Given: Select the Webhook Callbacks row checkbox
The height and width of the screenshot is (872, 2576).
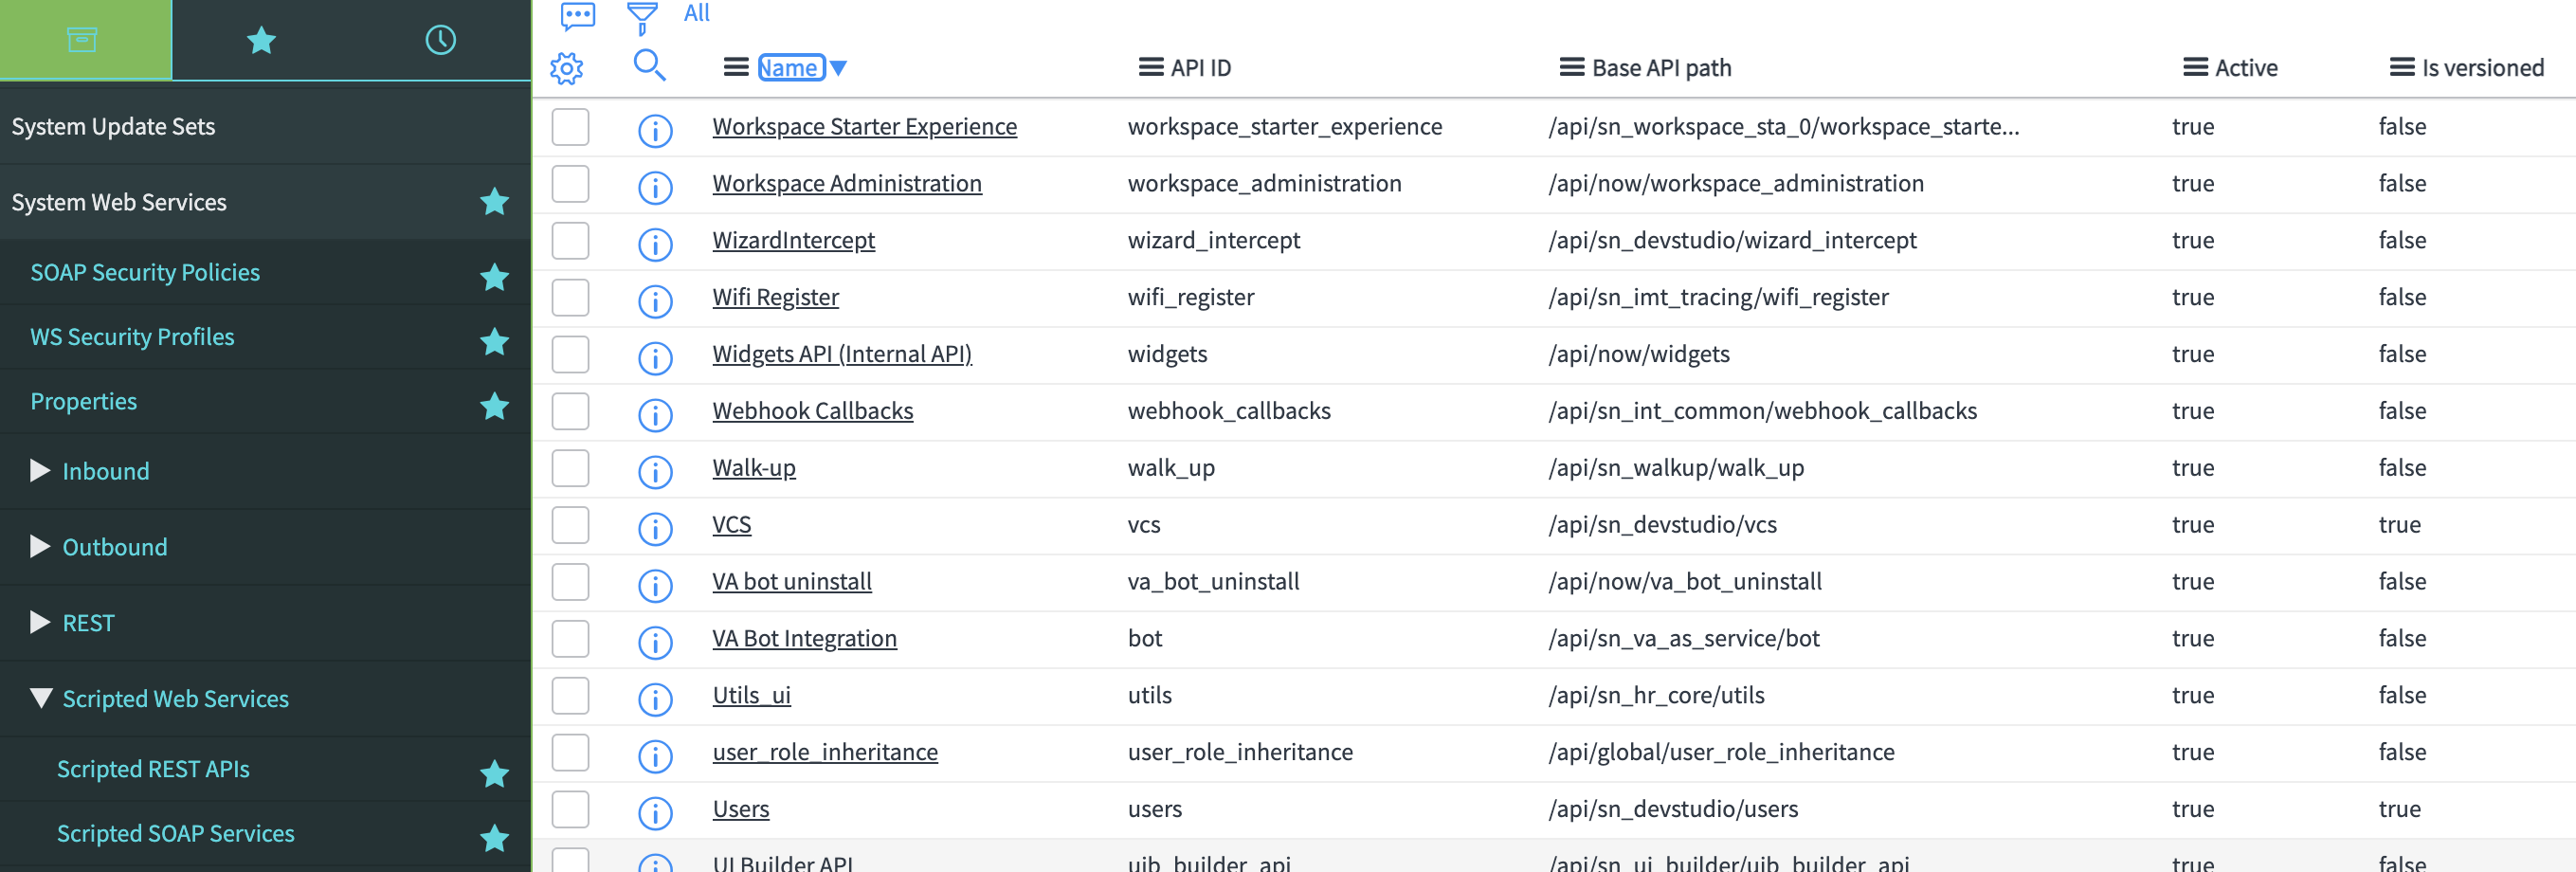Looking at the screenshot, I should (x=570, y=411).
